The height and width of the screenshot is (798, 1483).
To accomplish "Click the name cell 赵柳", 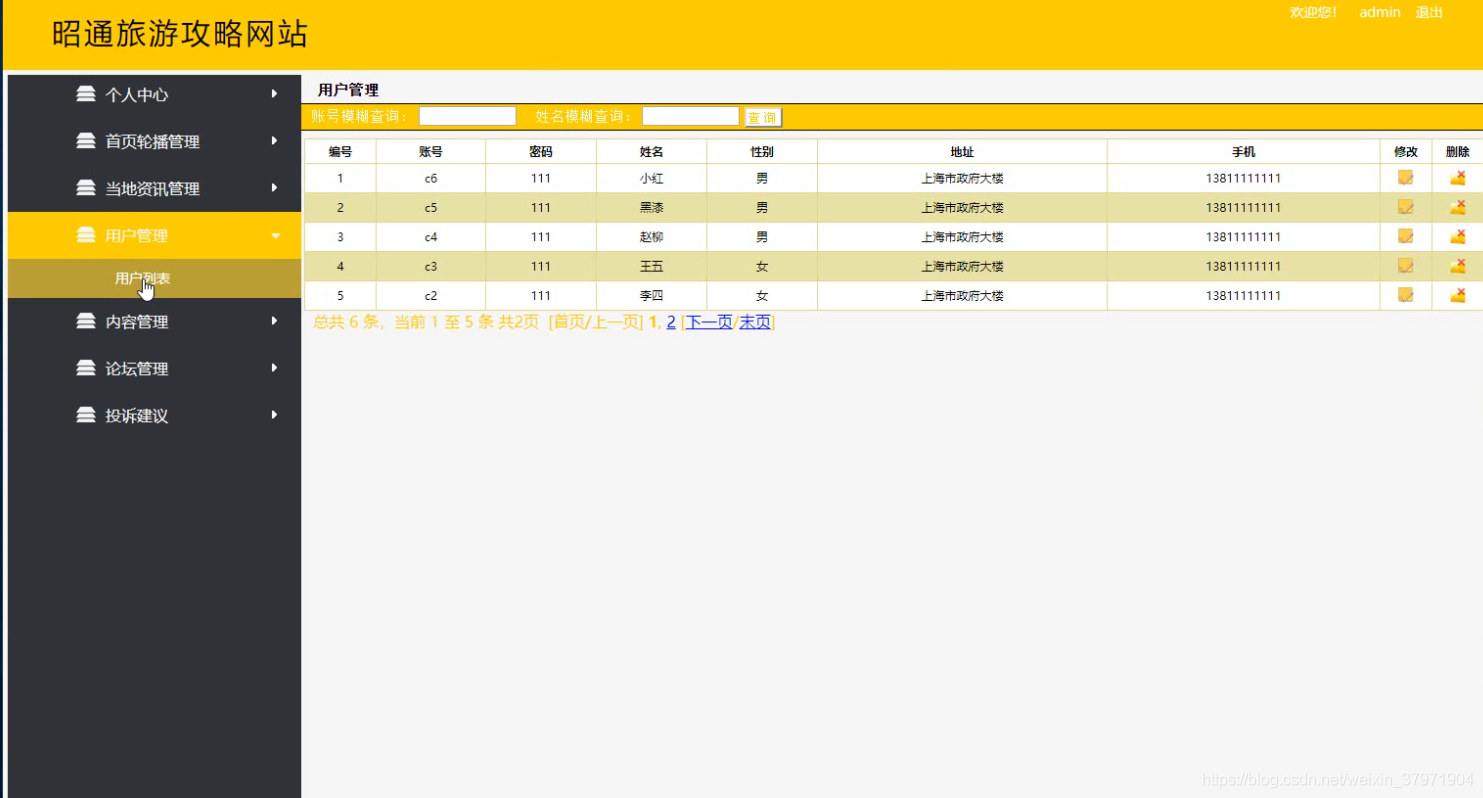I will 651,237.
